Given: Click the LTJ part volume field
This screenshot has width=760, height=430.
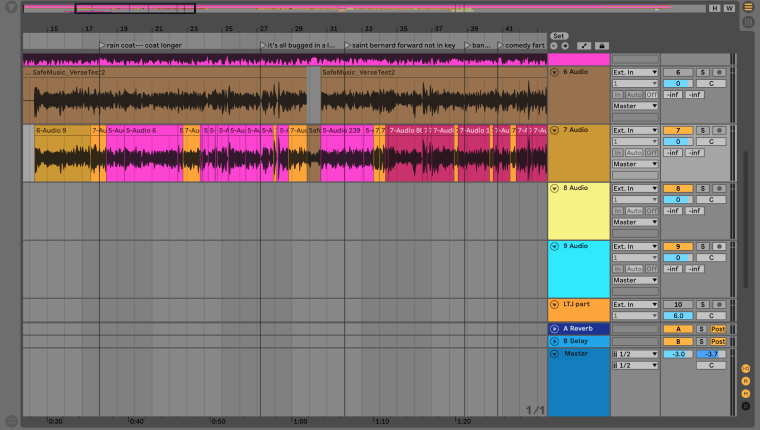Looking at the screenshot, I should (677, 316).
